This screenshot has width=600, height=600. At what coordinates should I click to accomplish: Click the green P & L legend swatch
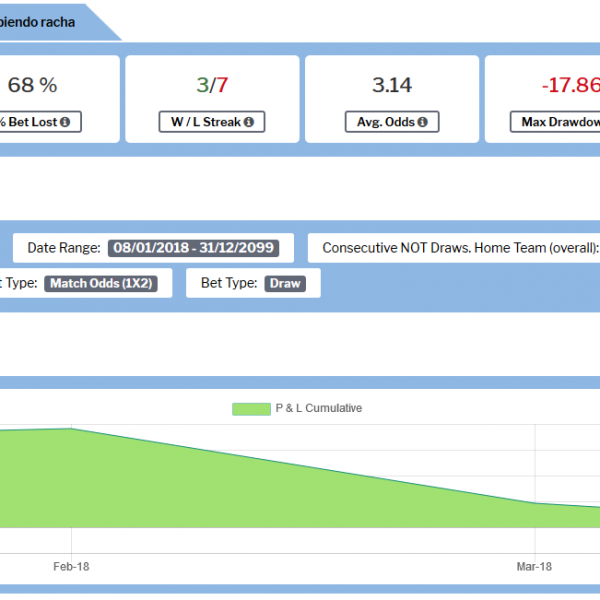coord(251,408)
